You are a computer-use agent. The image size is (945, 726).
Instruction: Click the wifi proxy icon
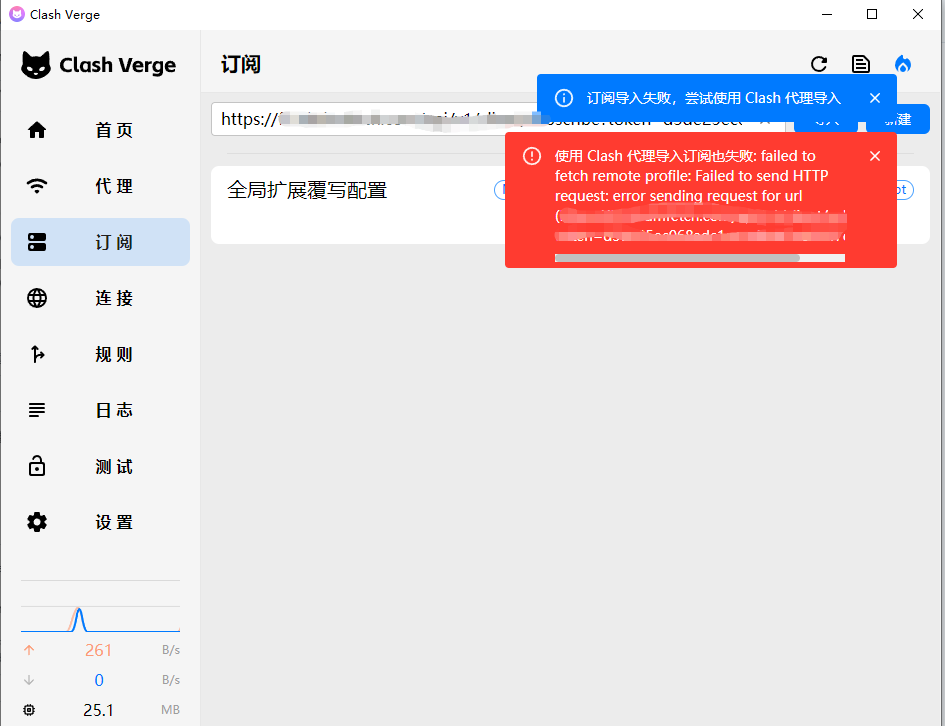pos(37,186)
